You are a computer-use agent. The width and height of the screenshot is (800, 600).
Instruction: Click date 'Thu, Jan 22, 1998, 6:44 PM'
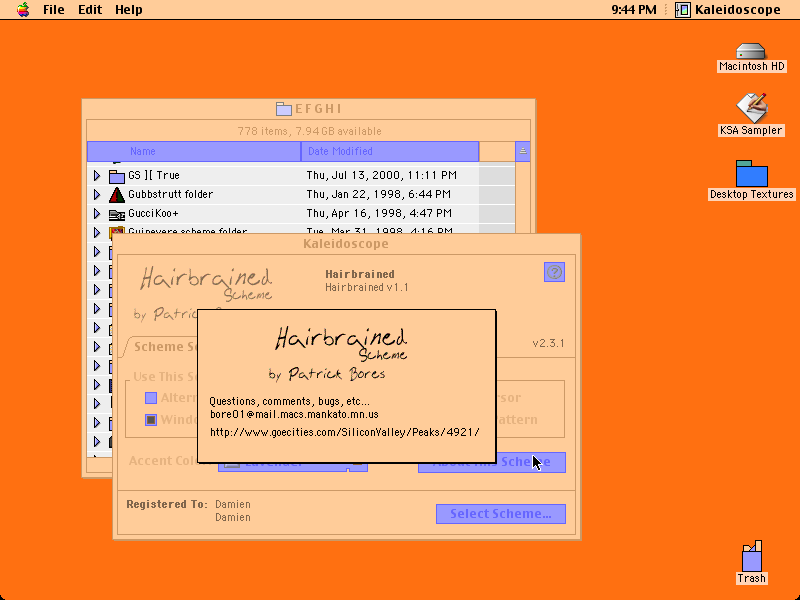tap(378, 194)
